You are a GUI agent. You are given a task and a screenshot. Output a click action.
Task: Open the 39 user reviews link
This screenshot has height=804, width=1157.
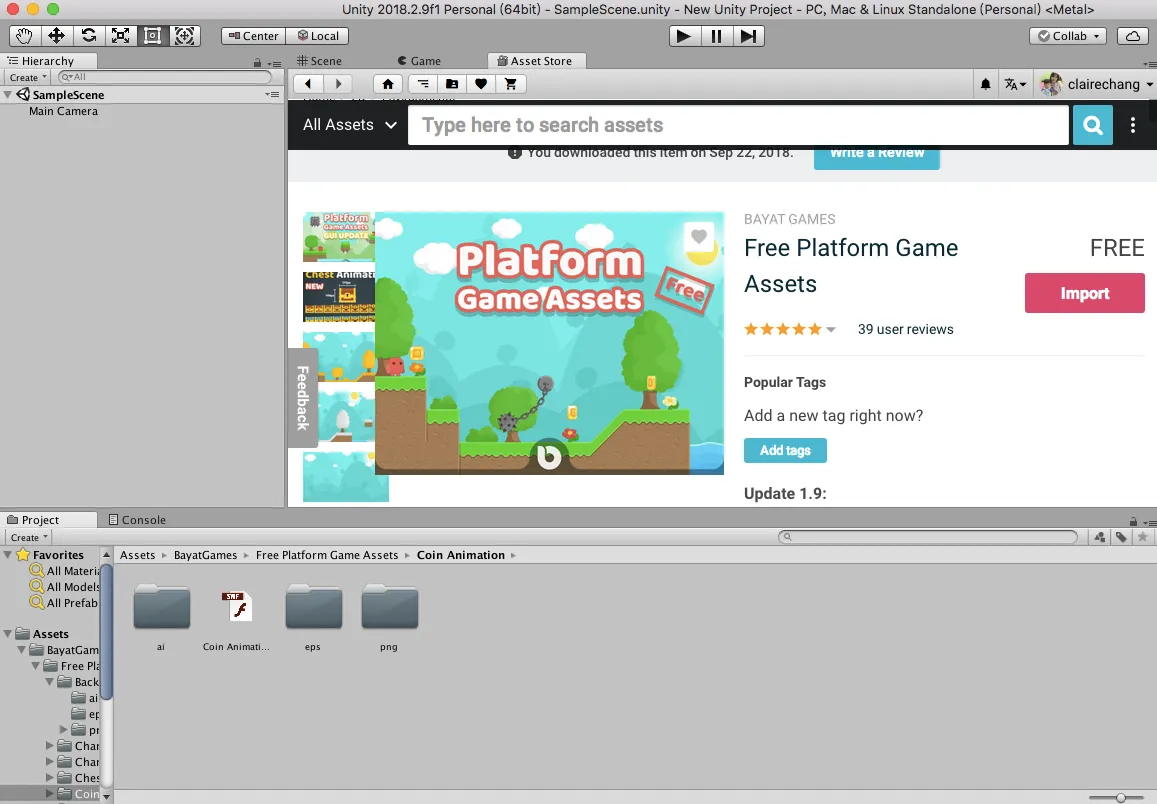tap(905, 329)
